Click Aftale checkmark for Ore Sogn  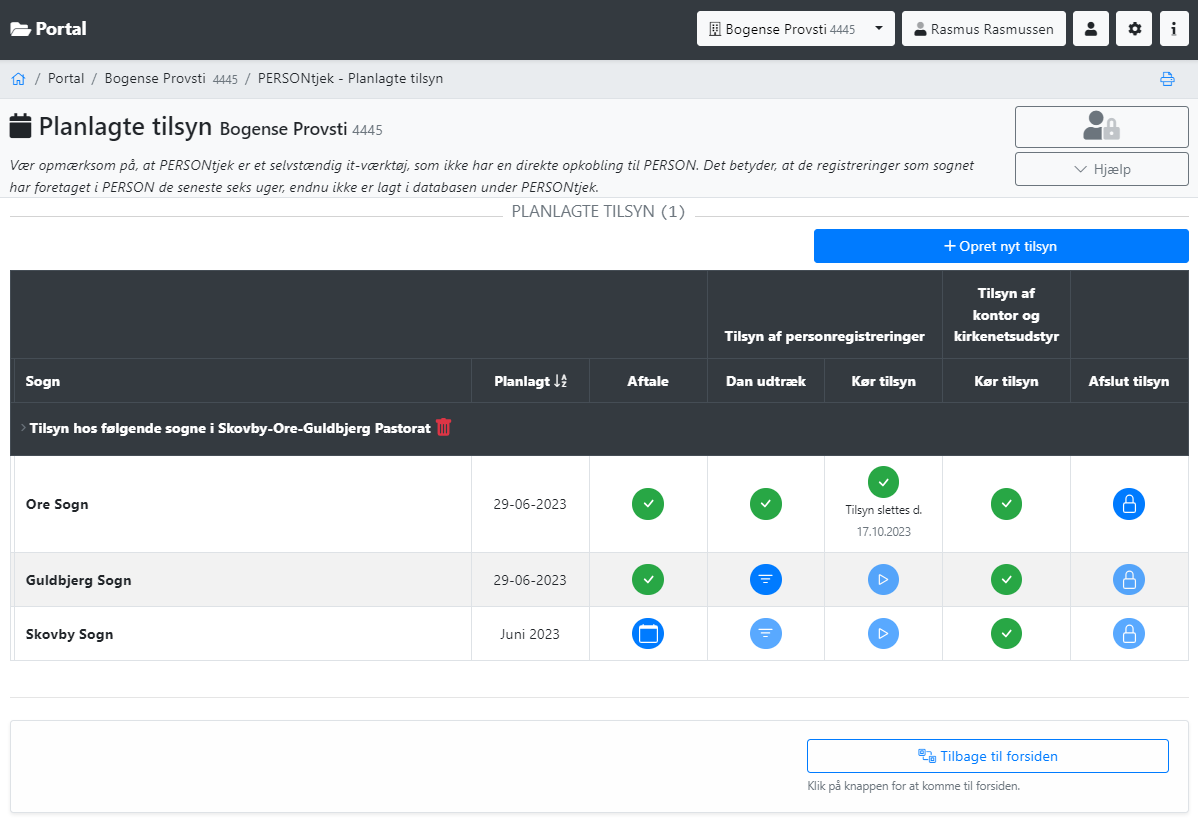tap(648, 504)
